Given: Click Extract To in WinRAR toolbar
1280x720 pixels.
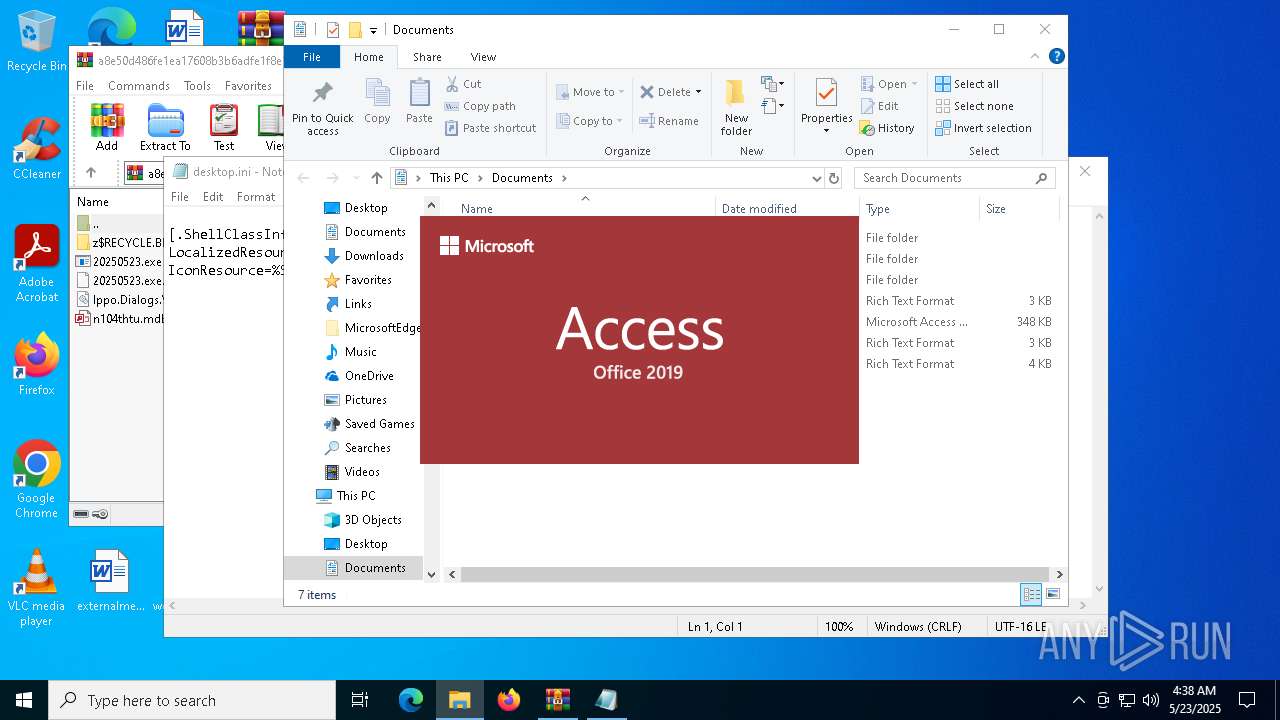Looking at the screenshot, I should pos(165,128).
